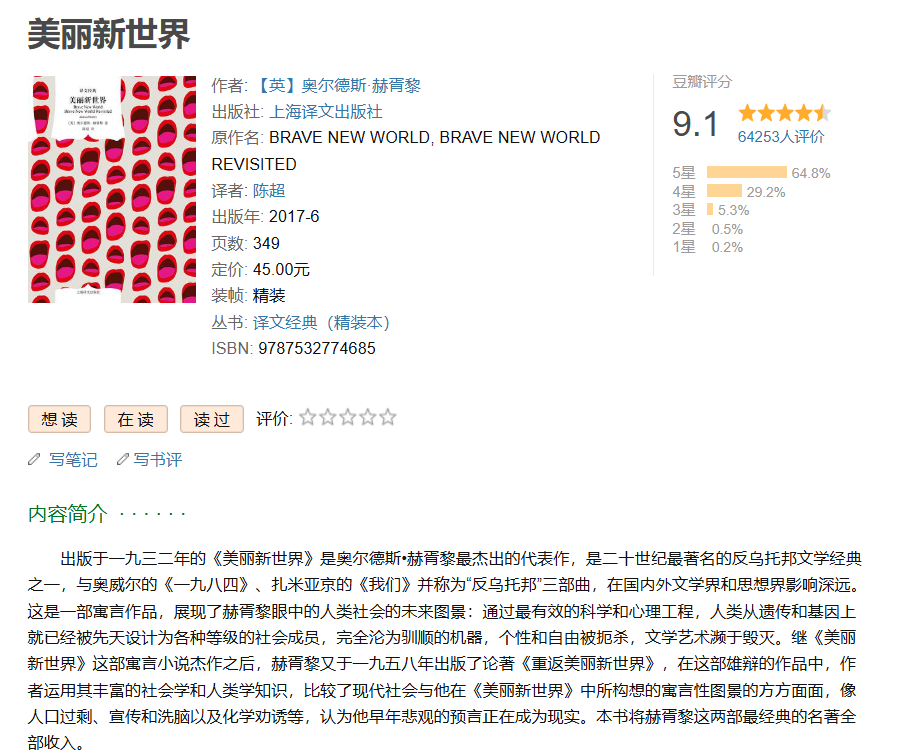Click the 5星 rating bar

tap(747, 172)
